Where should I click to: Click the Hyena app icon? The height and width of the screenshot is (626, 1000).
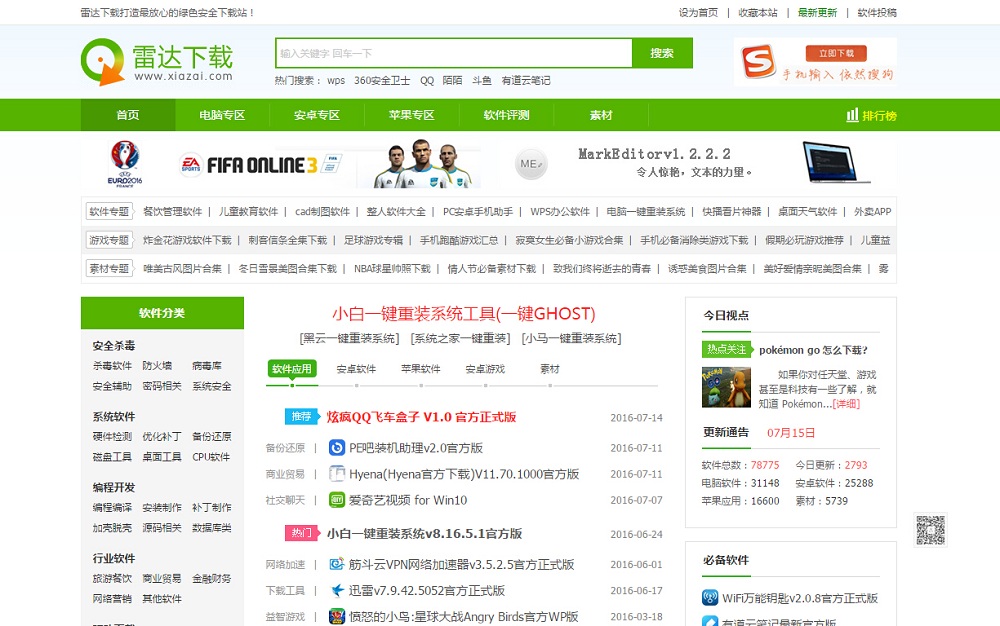point(337,474)
